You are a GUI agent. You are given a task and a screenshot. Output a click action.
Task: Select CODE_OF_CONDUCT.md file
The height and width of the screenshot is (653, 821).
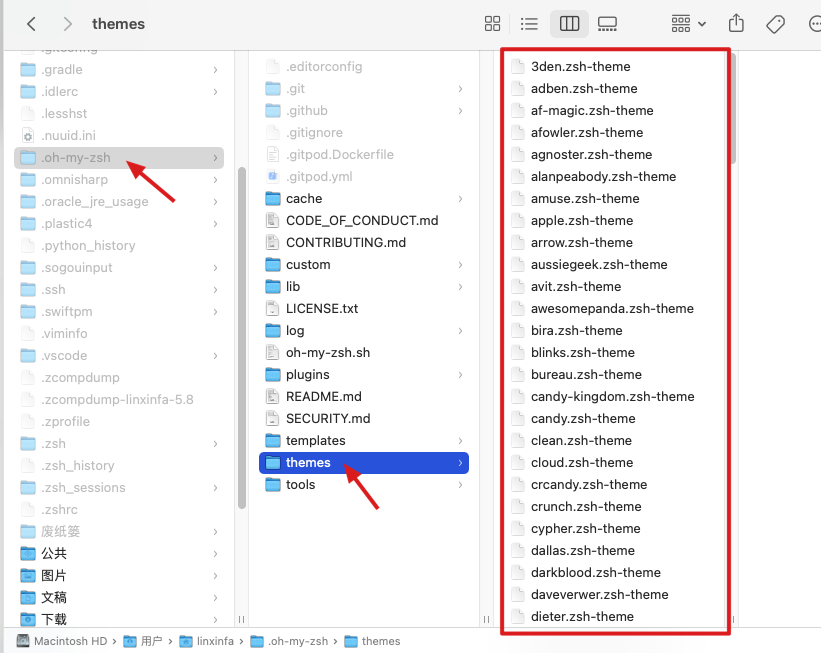point(364,220)
